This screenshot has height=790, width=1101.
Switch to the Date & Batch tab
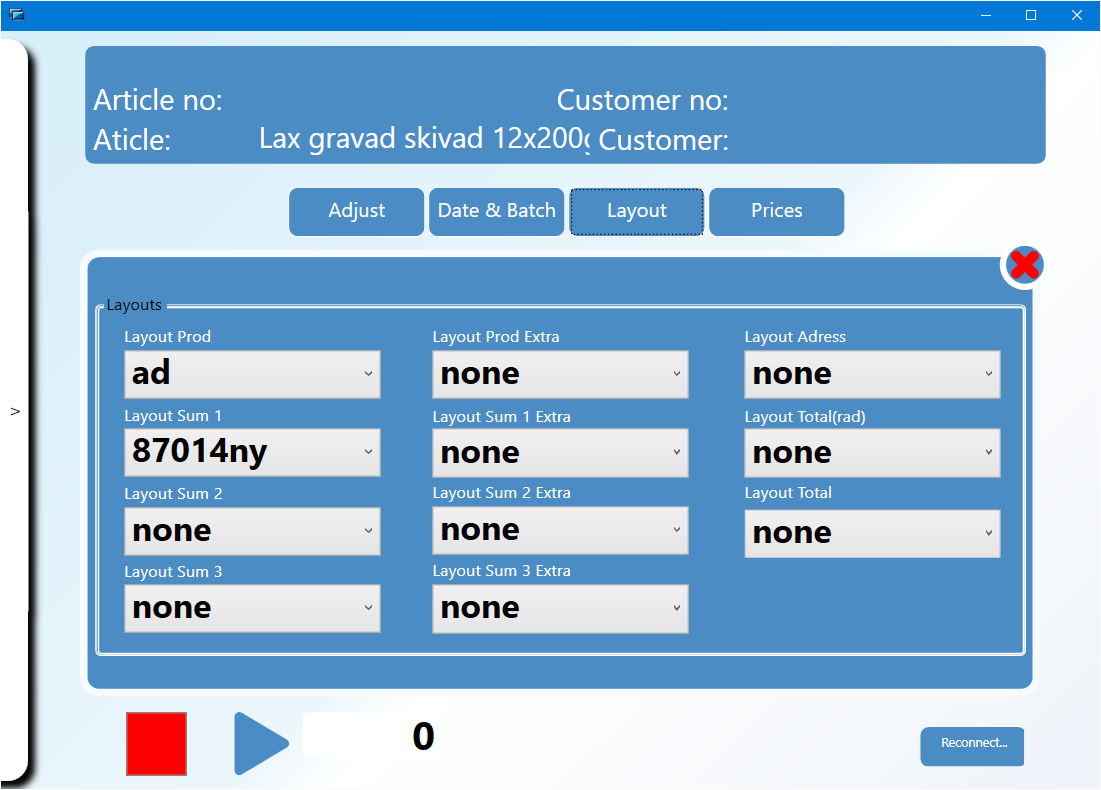pos(497,211)
